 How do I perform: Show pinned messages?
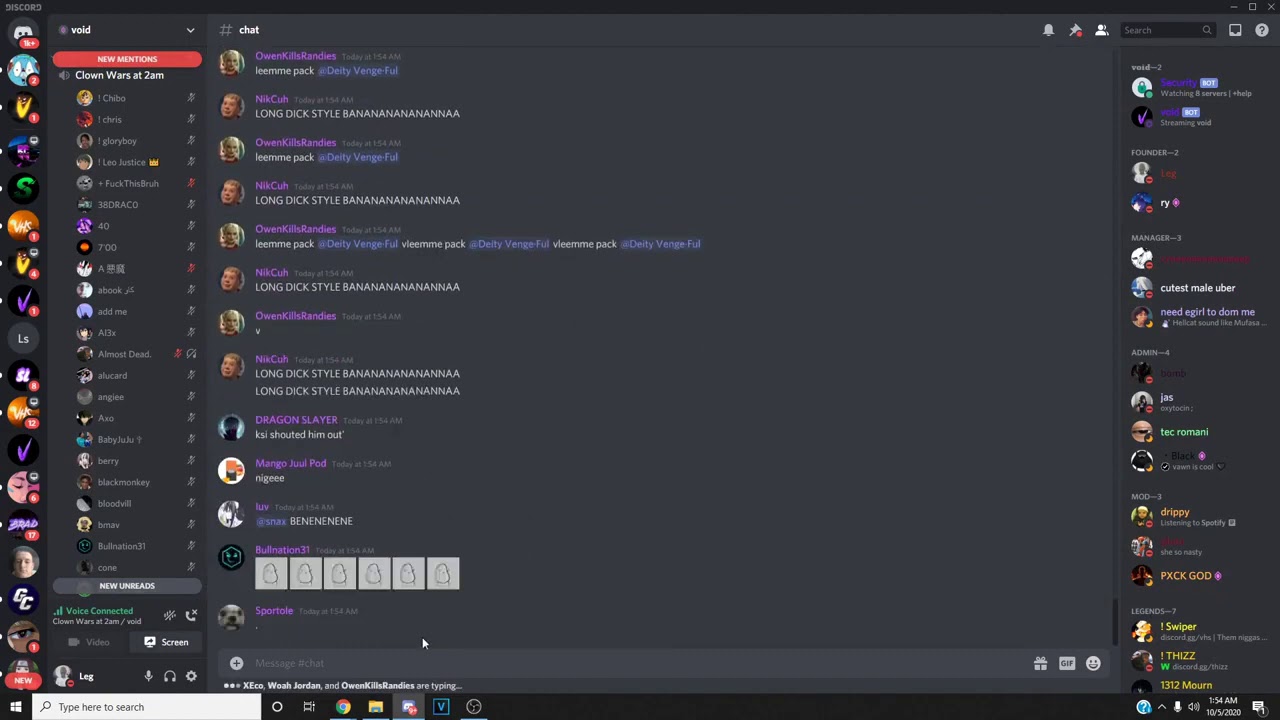[x=1075, y=30]
